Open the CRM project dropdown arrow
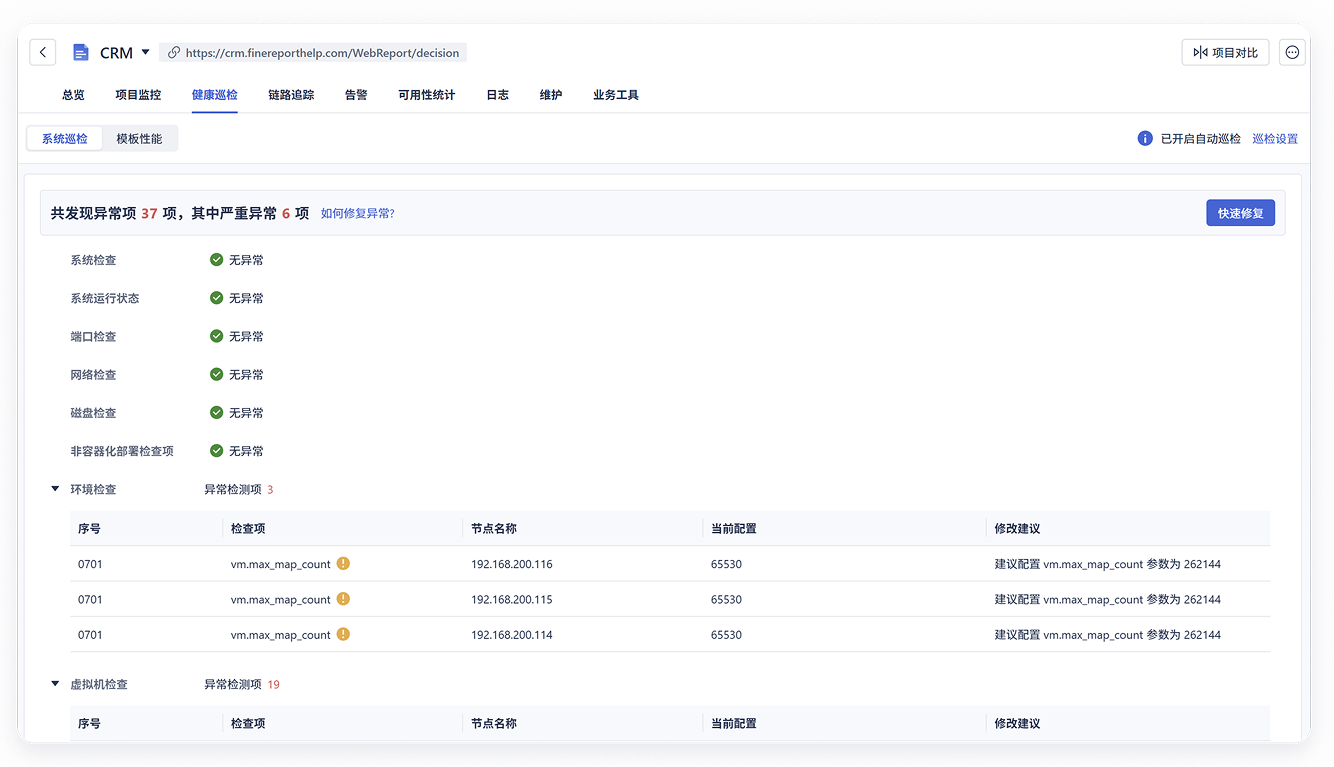This screenshot has height=767, width=1334. 145,52
